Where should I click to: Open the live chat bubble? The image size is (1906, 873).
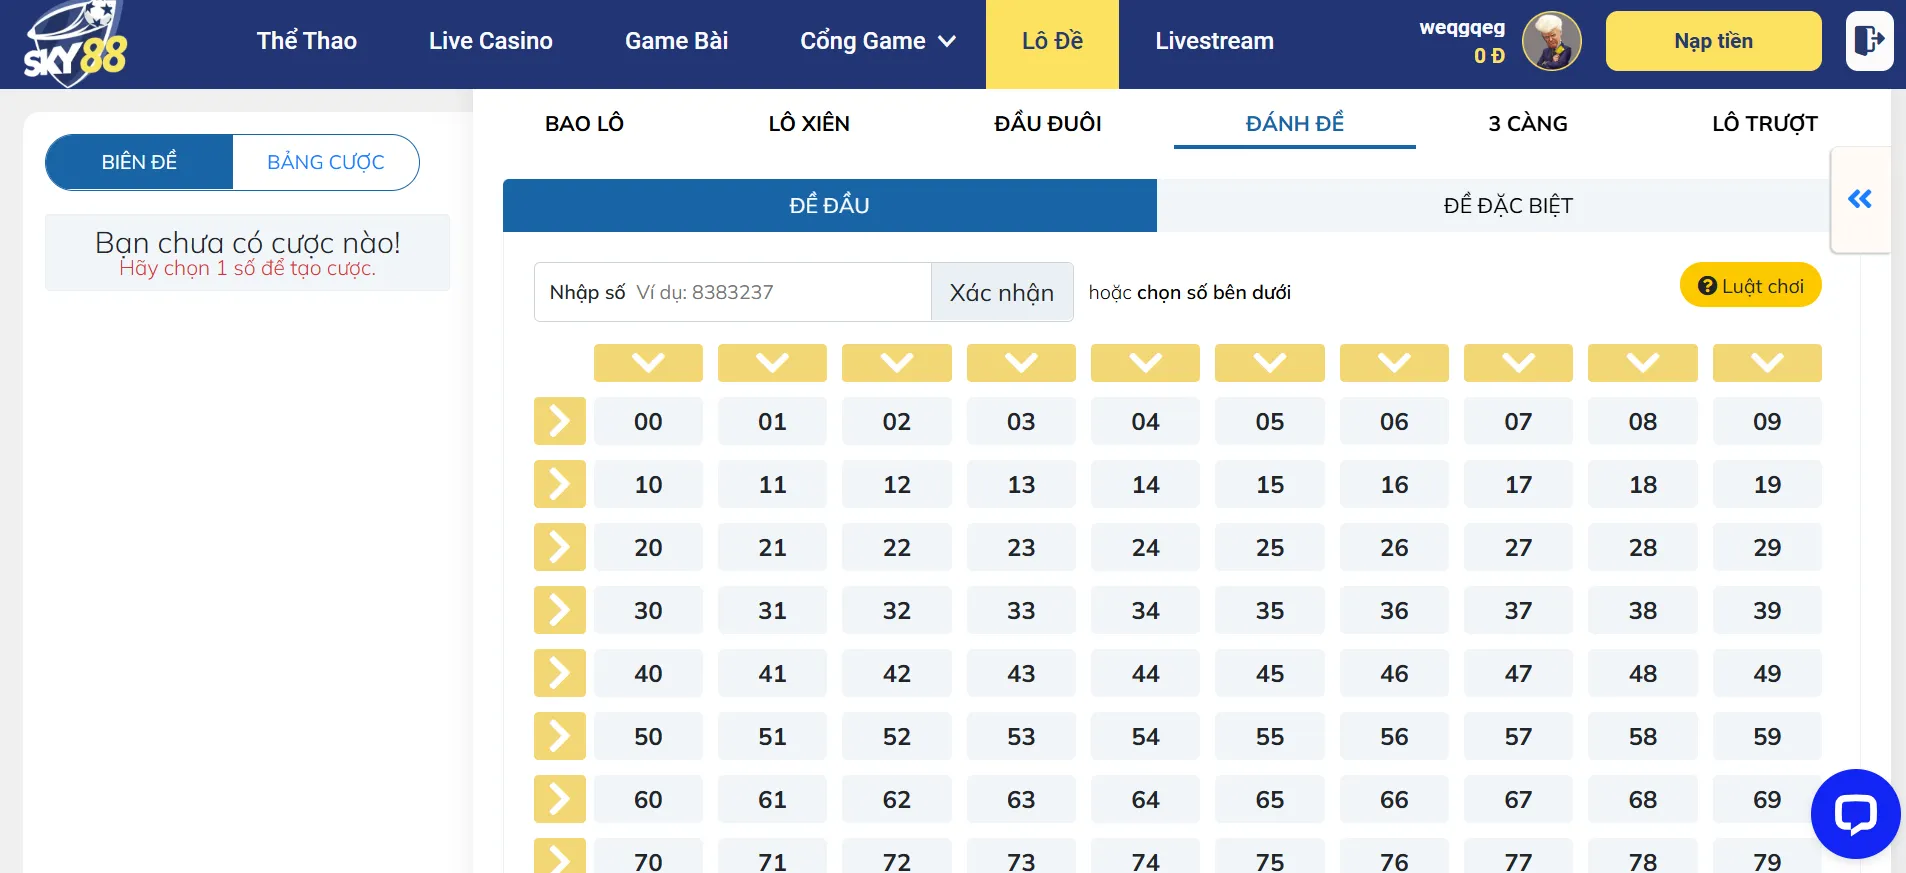[1854, 813]
